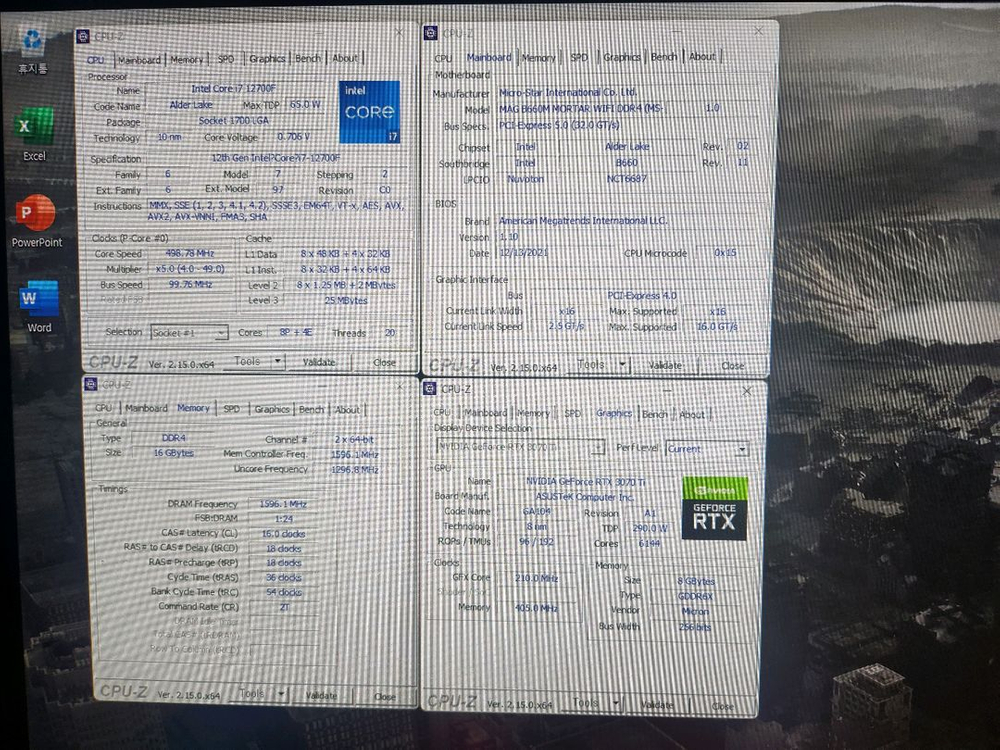Screen dimensions: 1000x750
Task: Close the CPU tab window with X
Action: (399, 32)
